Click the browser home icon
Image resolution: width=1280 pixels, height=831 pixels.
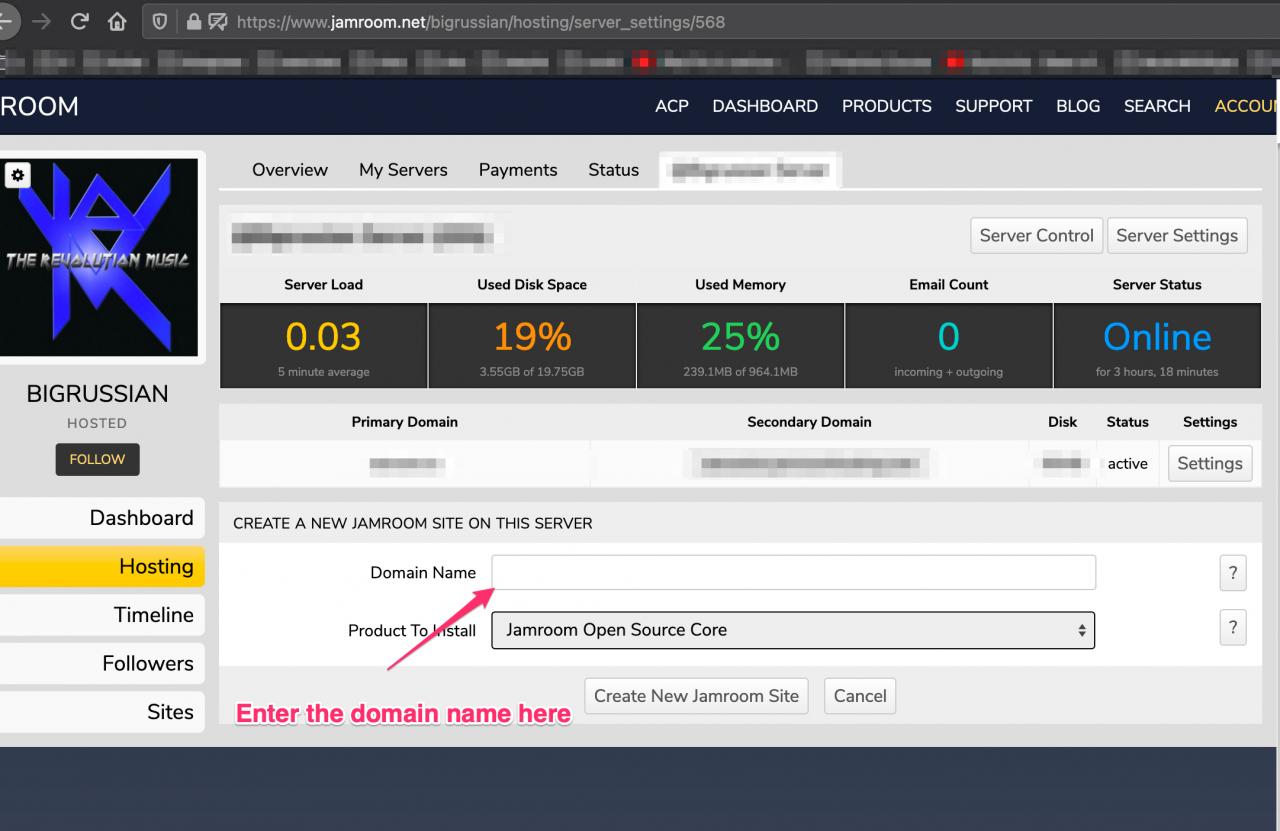(117, 22)
